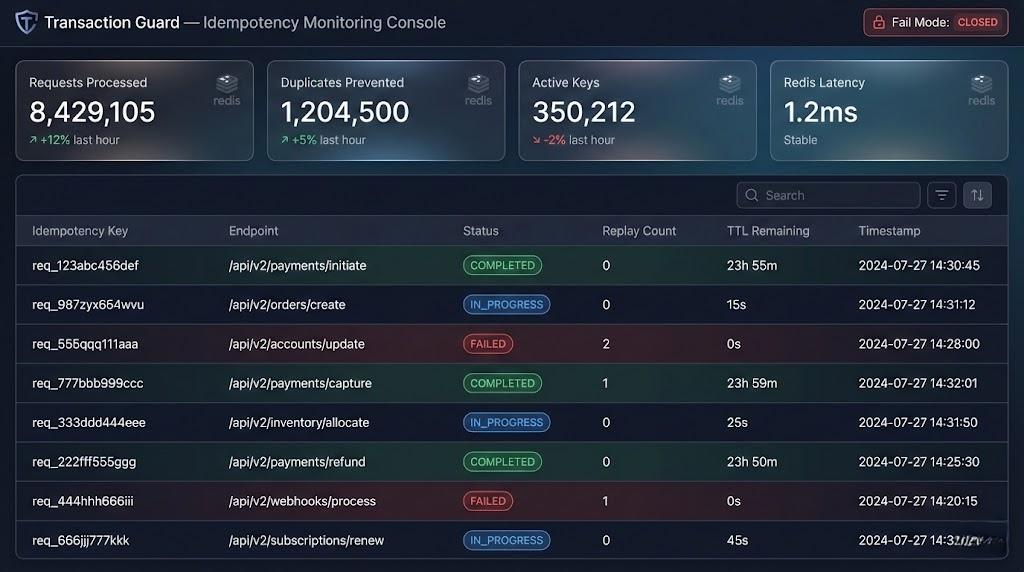Select key req_987zyx654wvu

point(88,304)
